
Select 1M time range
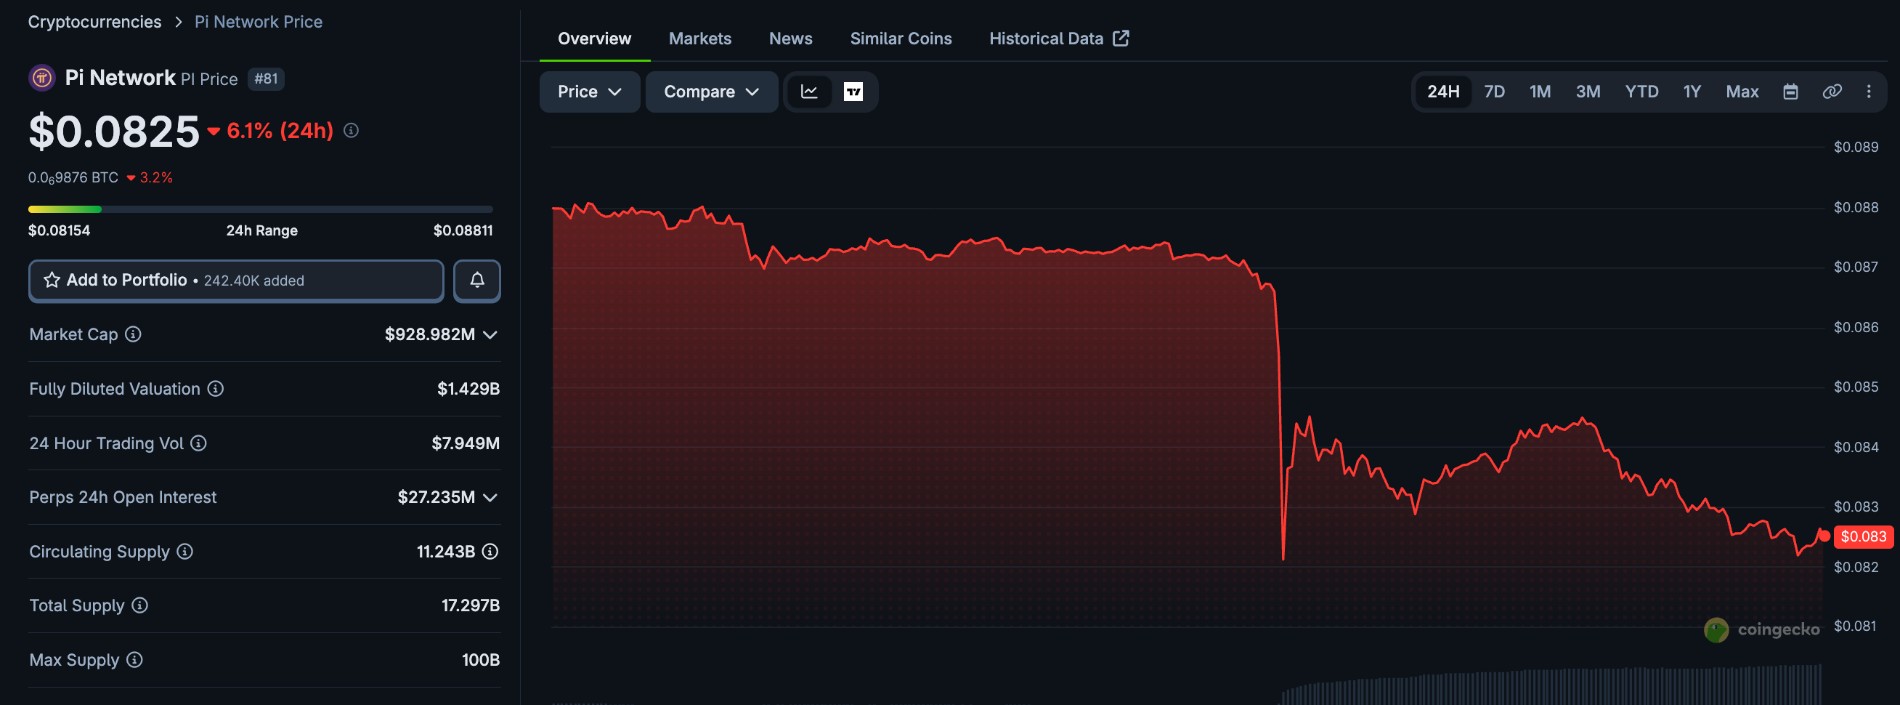click(1540, 92)
